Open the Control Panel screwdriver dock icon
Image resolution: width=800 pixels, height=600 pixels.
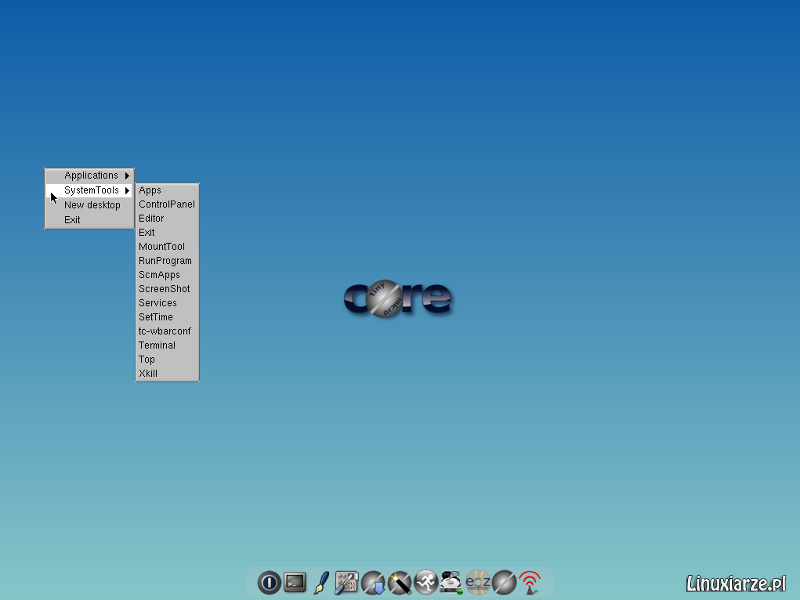347,582
